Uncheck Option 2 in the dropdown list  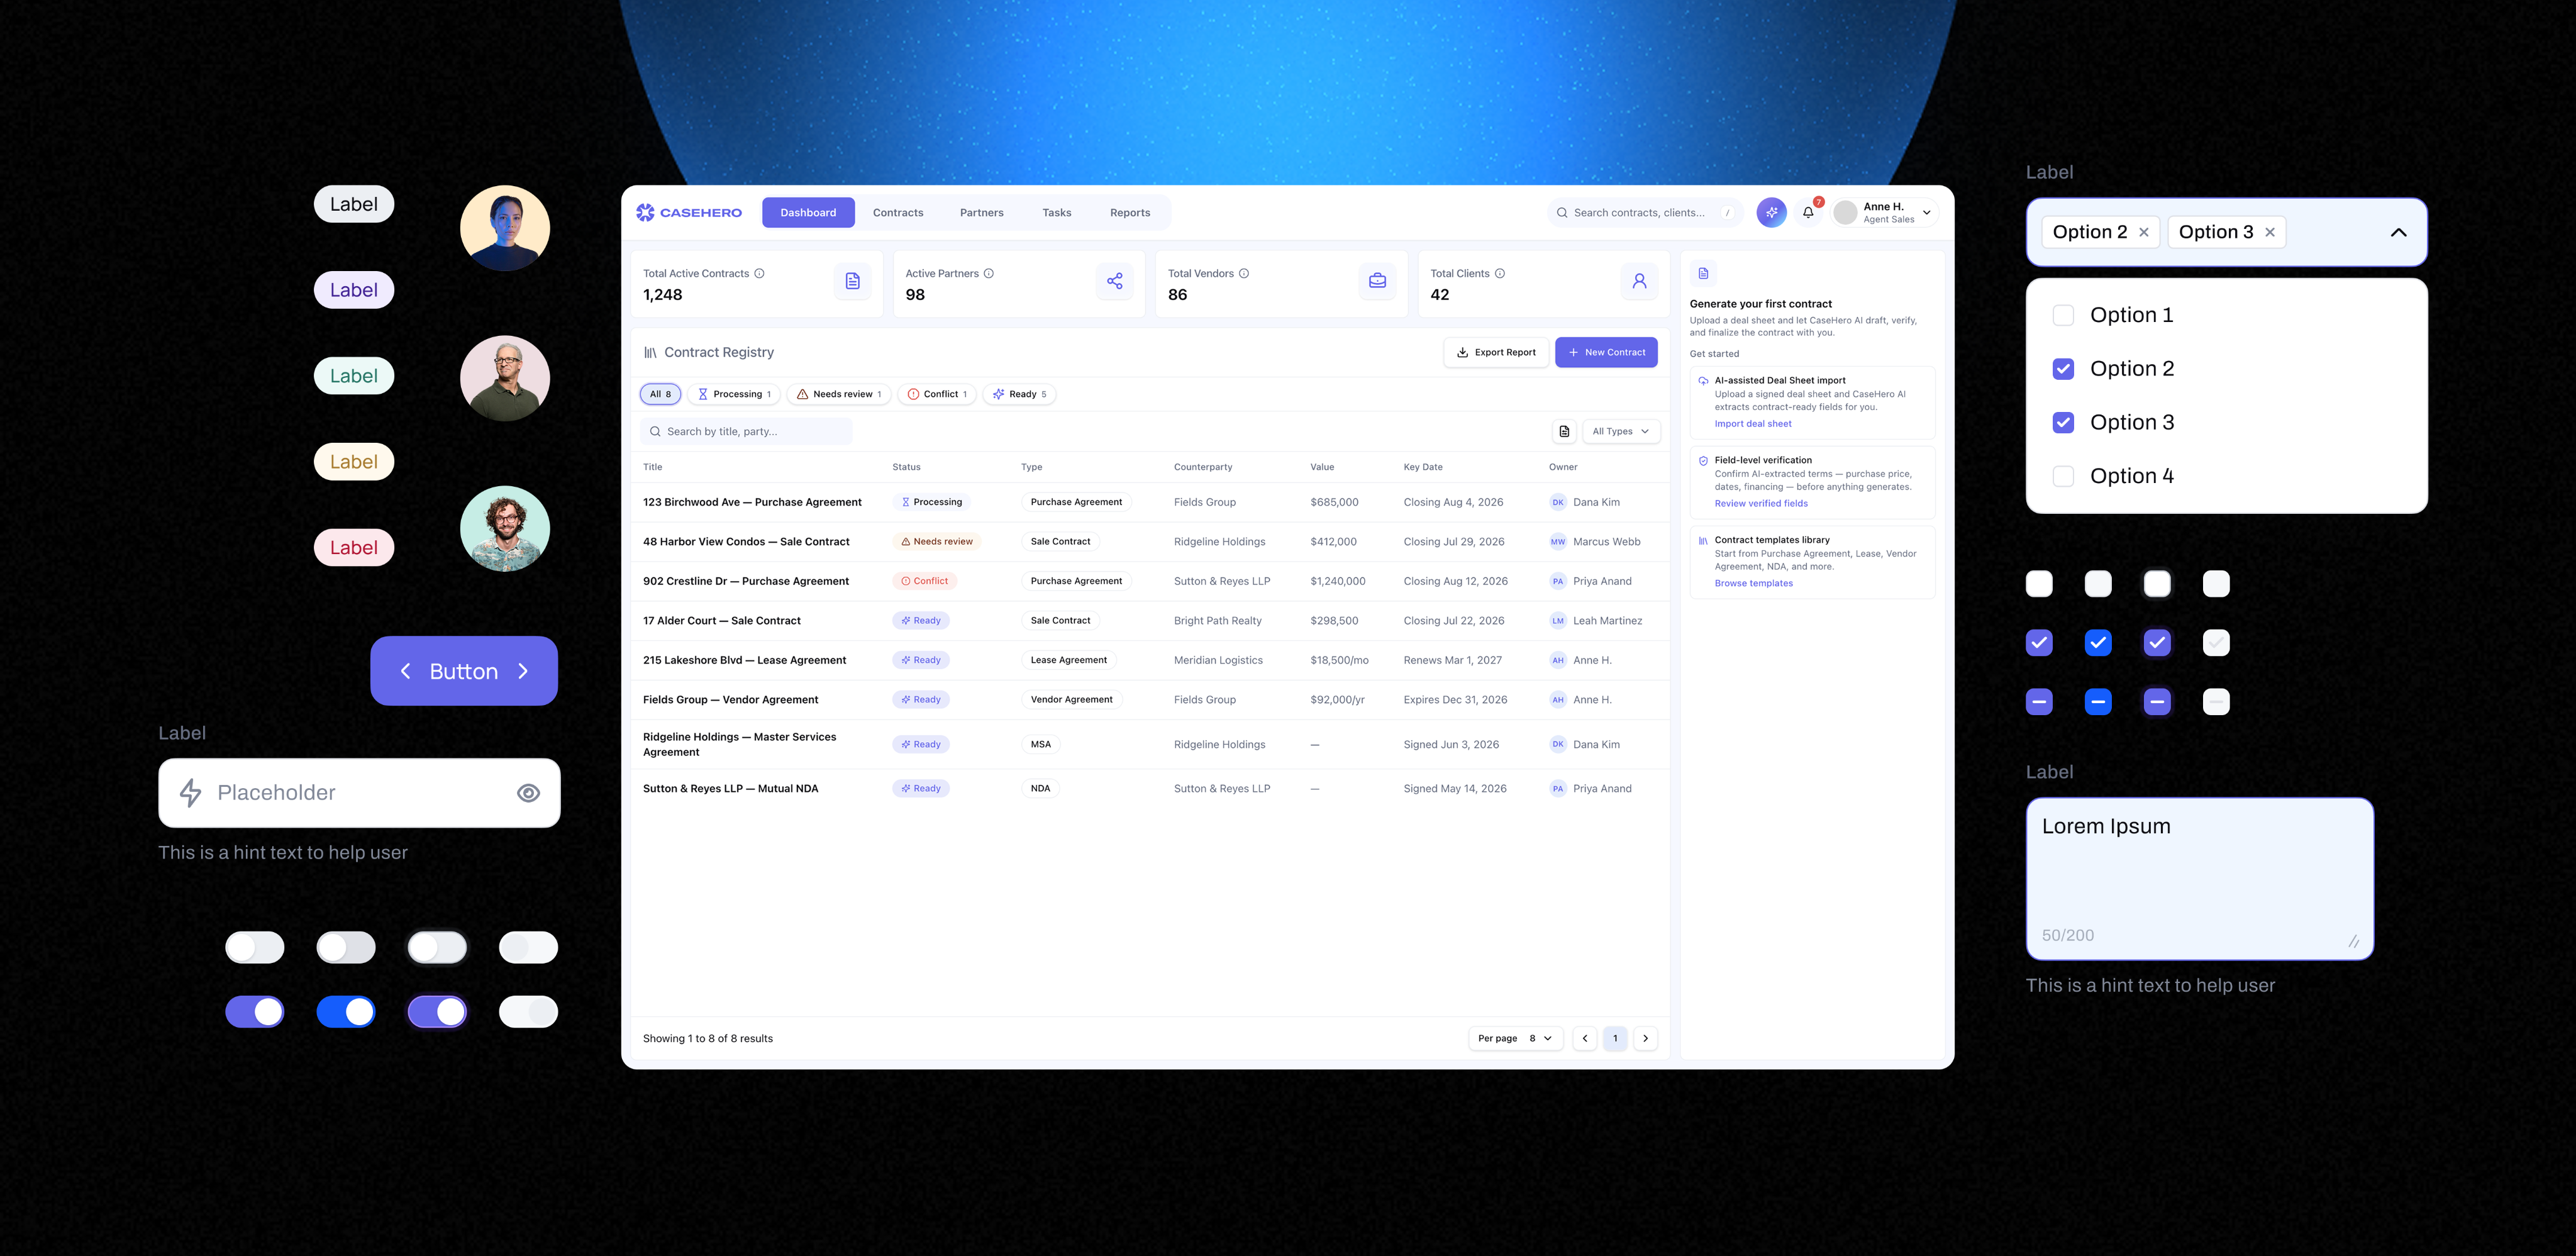click(x=2063, y=369)
